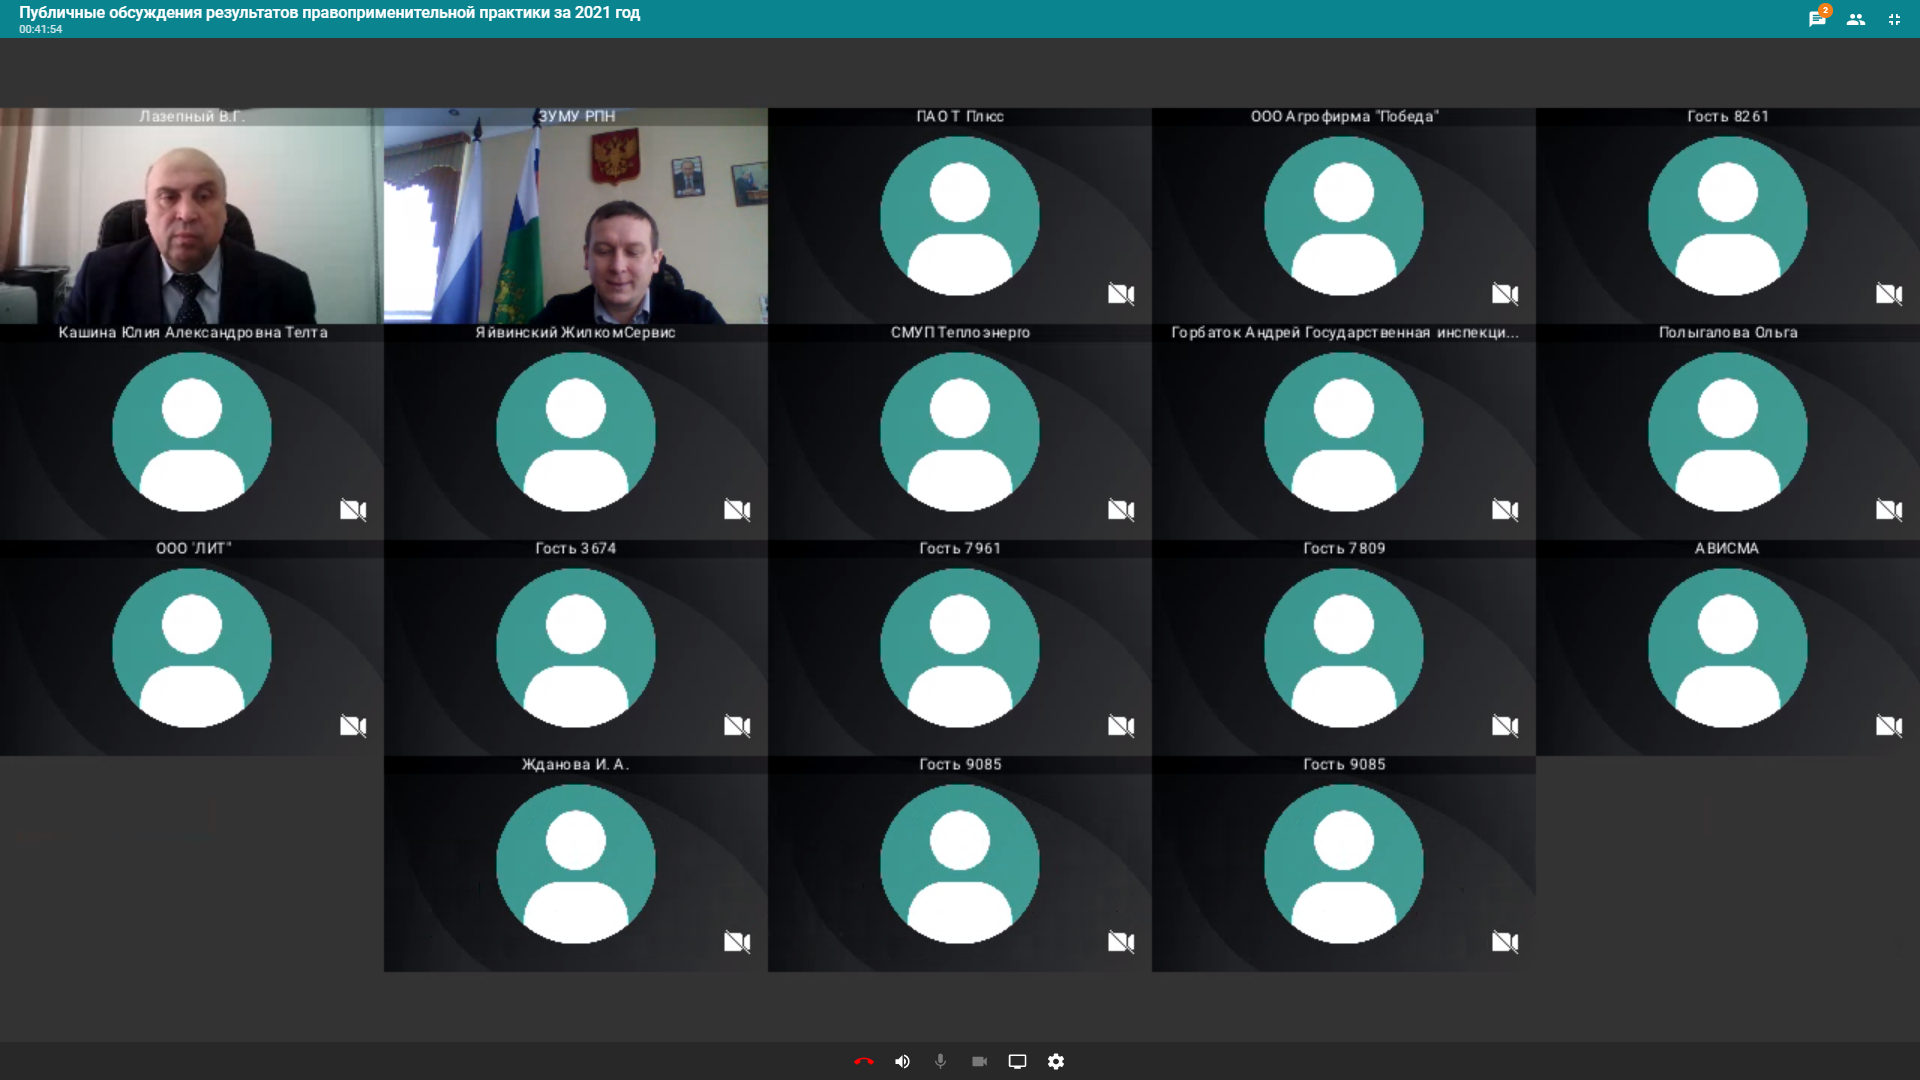Show the participants list icon

tap(1856, 19)
